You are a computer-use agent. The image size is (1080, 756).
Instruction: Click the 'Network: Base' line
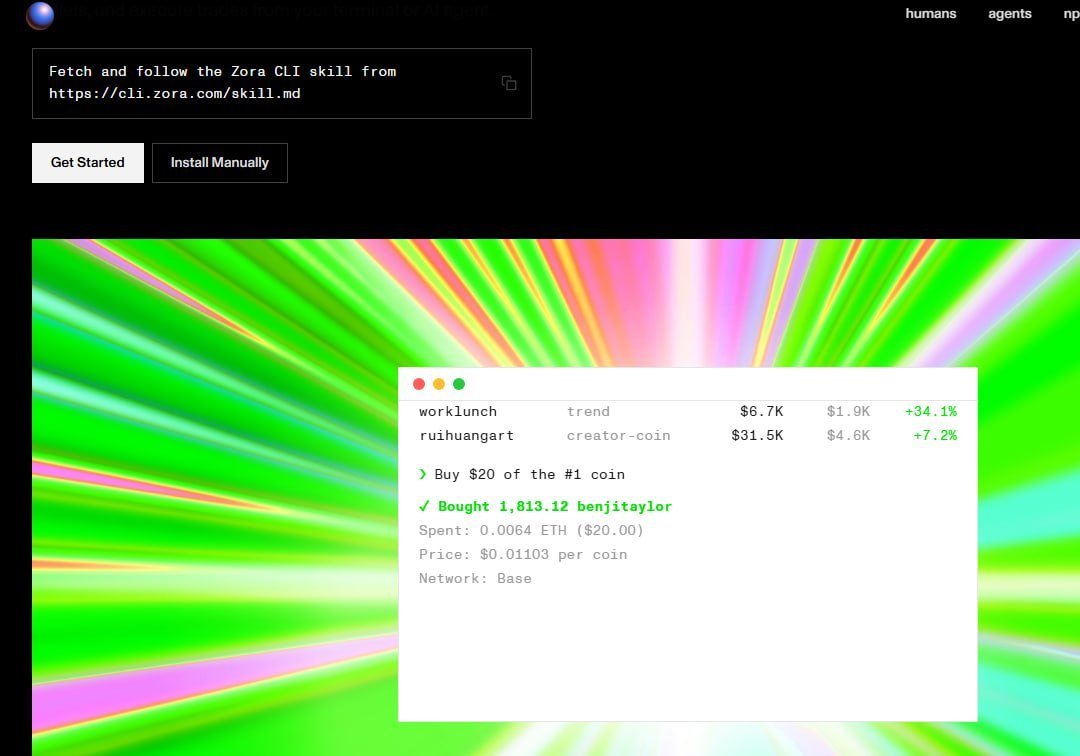click(475, 578)
